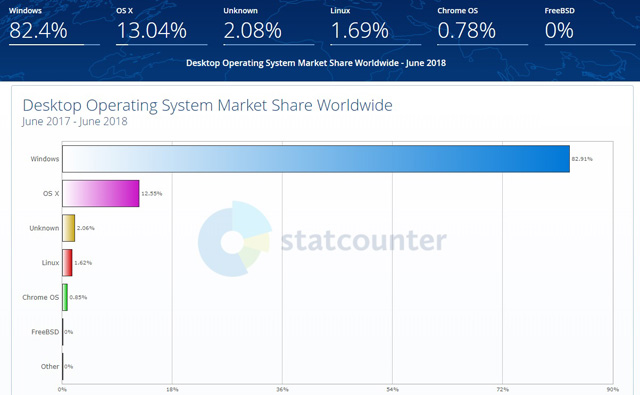This screenshot has width=640, height=395.
Task: Click the magenta OS X bar
Action: click(101, 193)
